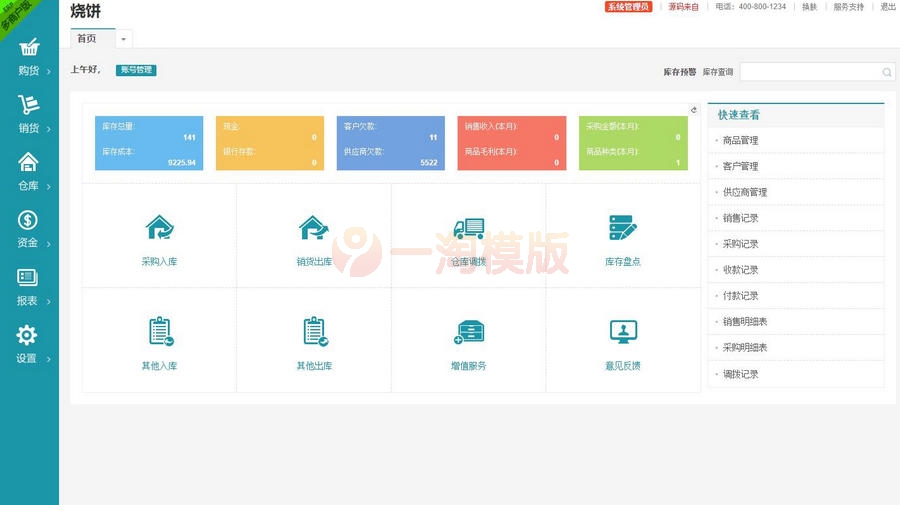The height and width of the screenshot is (505, 900).
Task: Expand the 仓库 warehouse sidebar menu
Action: [x=29, y=172]
